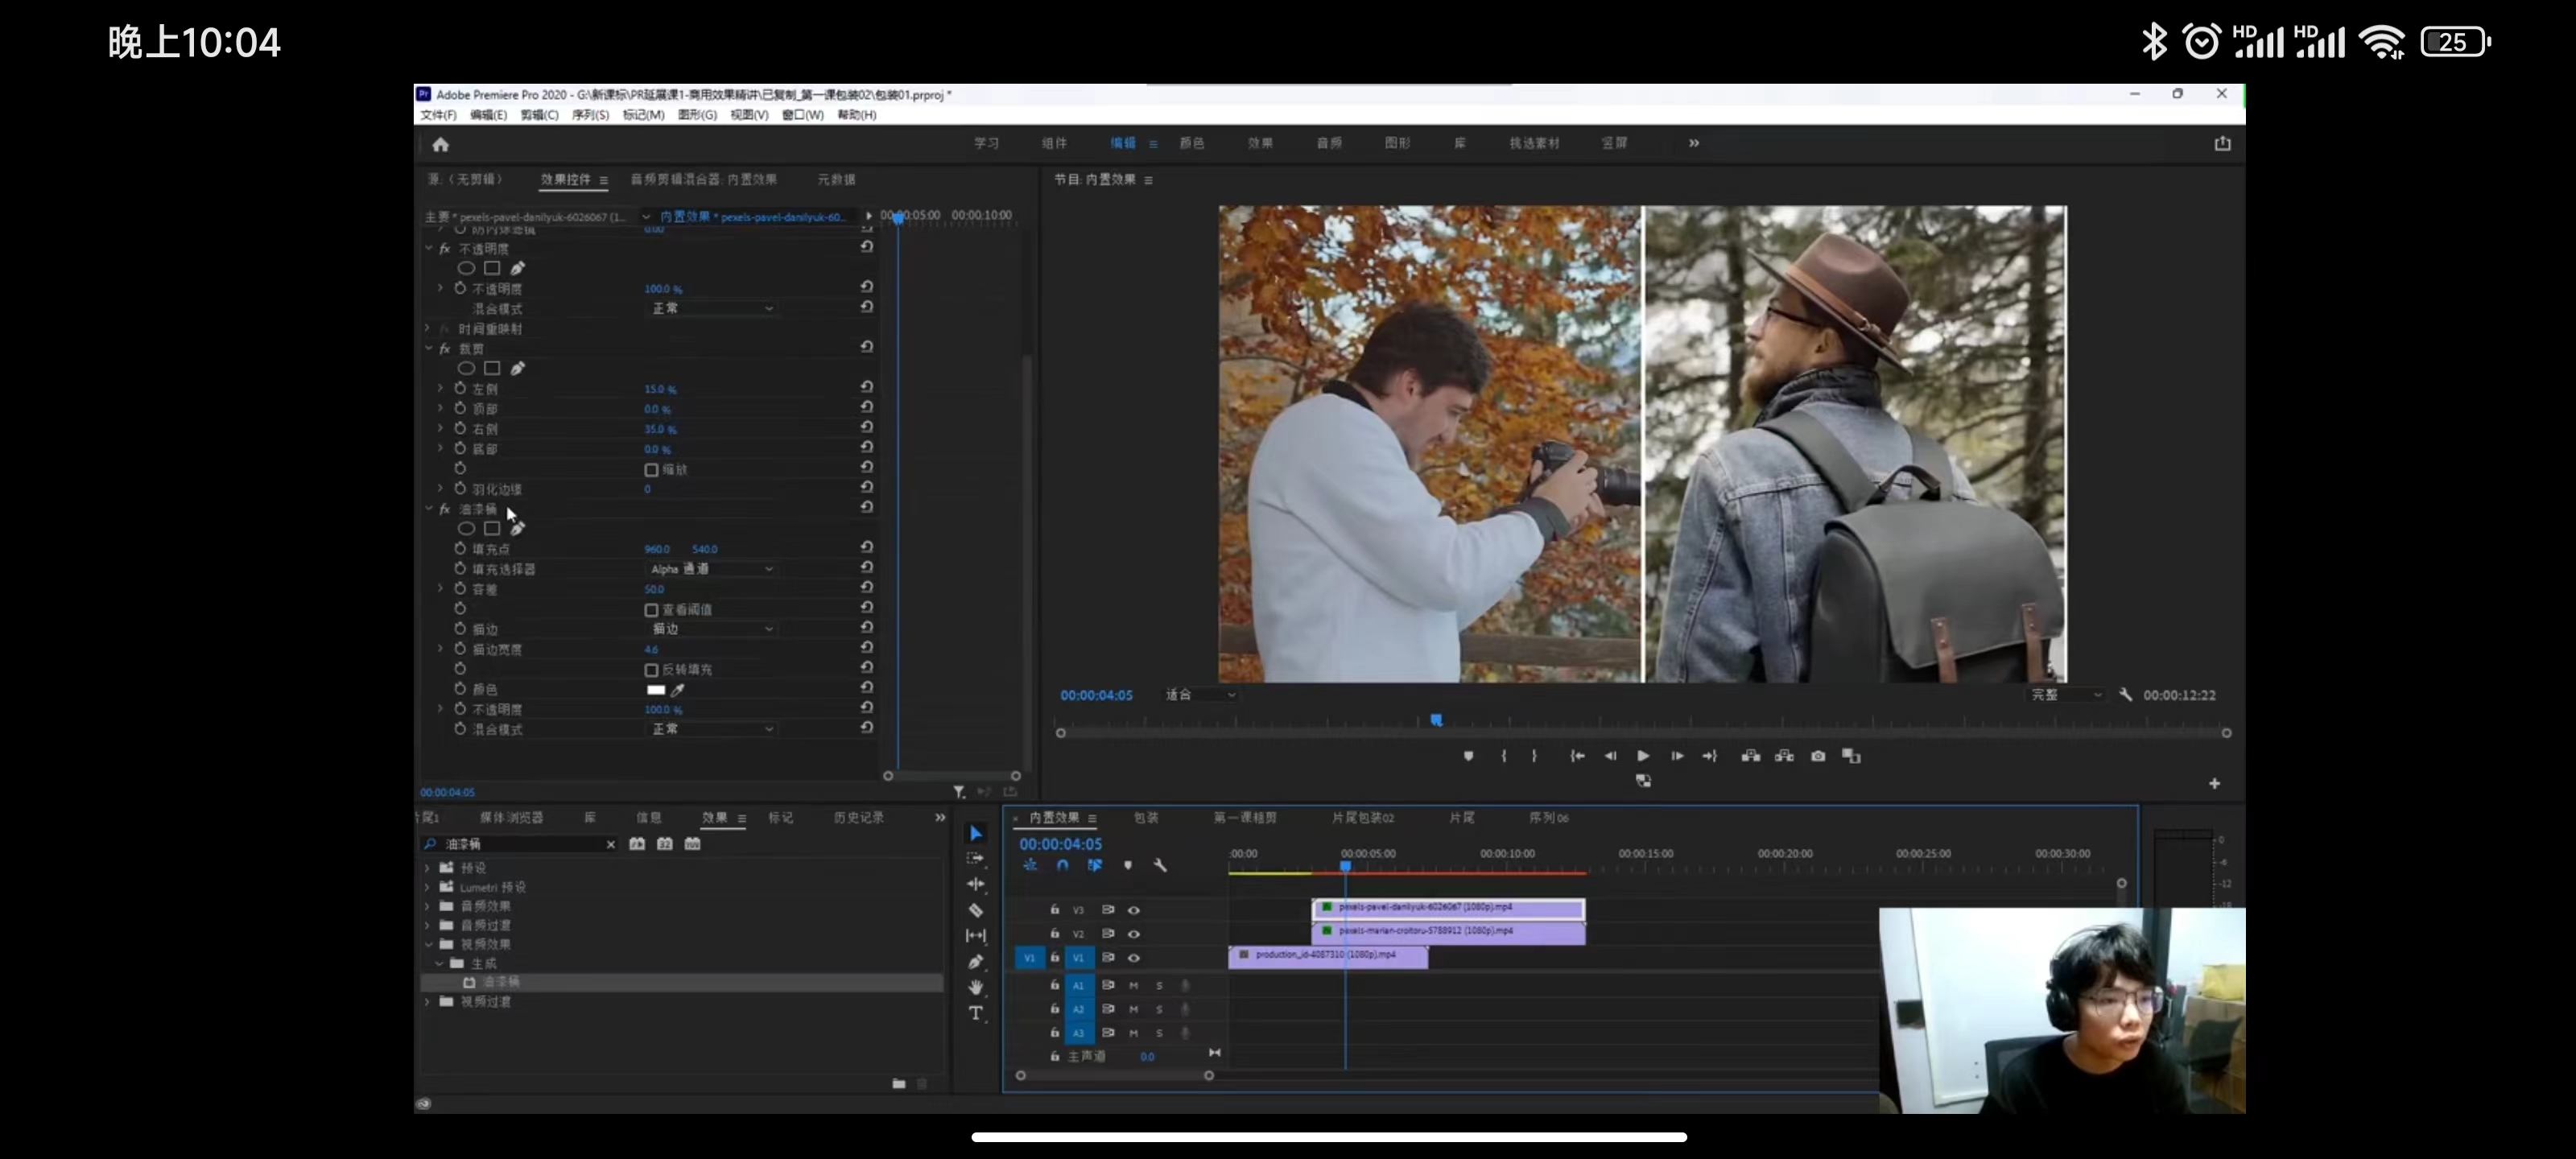Select the Razor tool in tools panel

[975, 910]
